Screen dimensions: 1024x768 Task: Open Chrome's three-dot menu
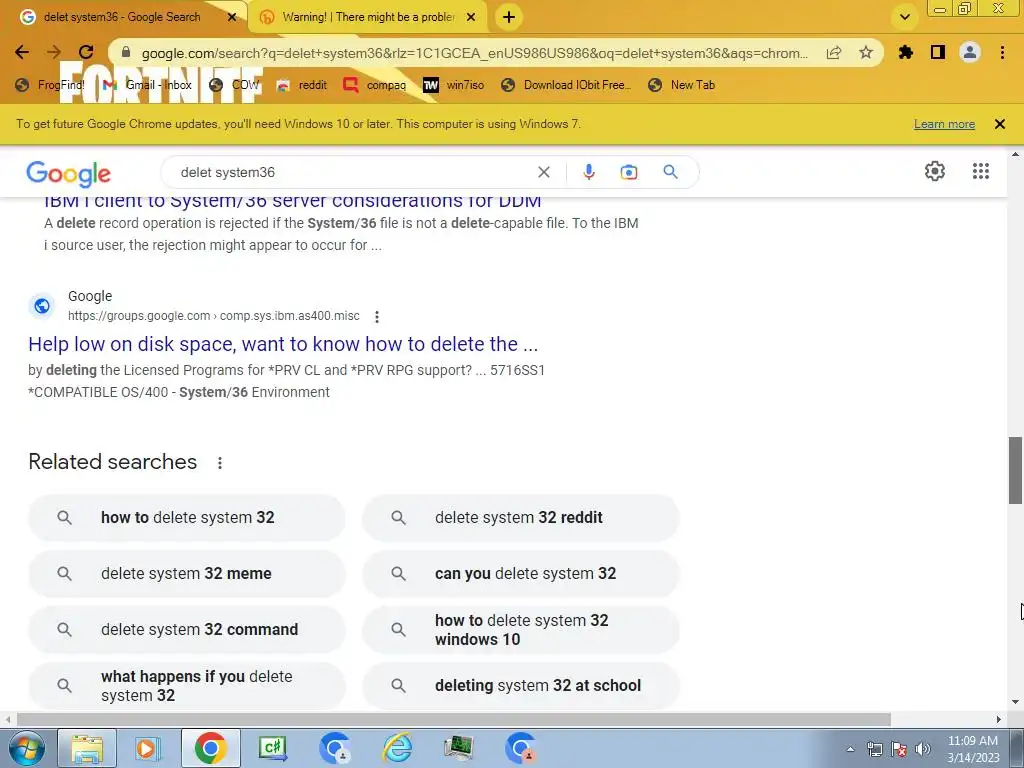coord(1002,52)
